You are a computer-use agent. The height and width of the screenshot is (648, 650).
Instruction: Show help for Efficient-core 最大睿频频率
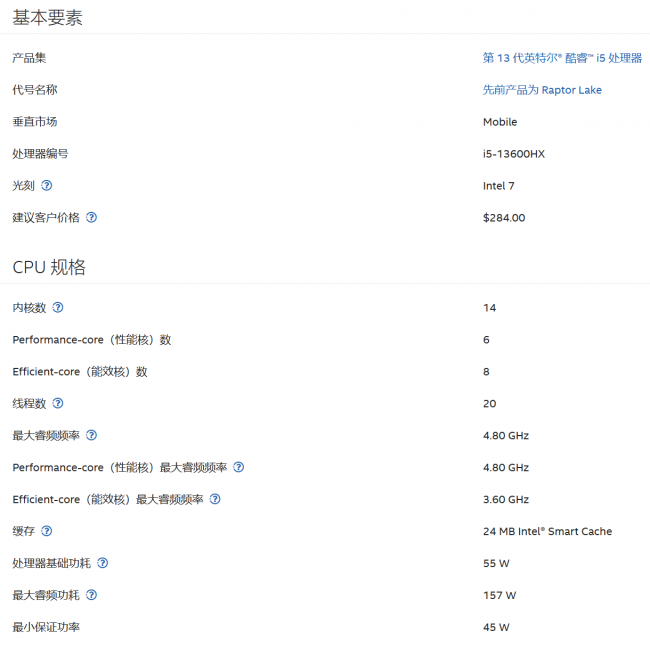(x=215, y=499)
